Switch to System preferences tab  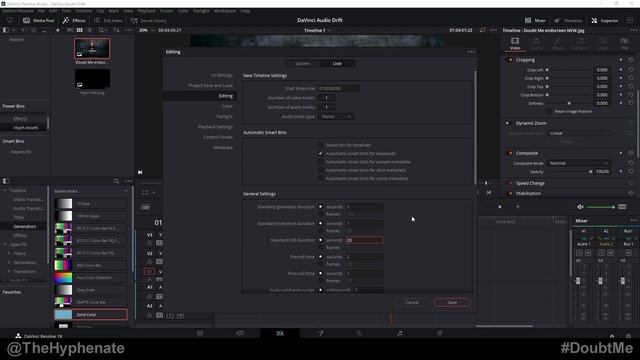point(302,63)
